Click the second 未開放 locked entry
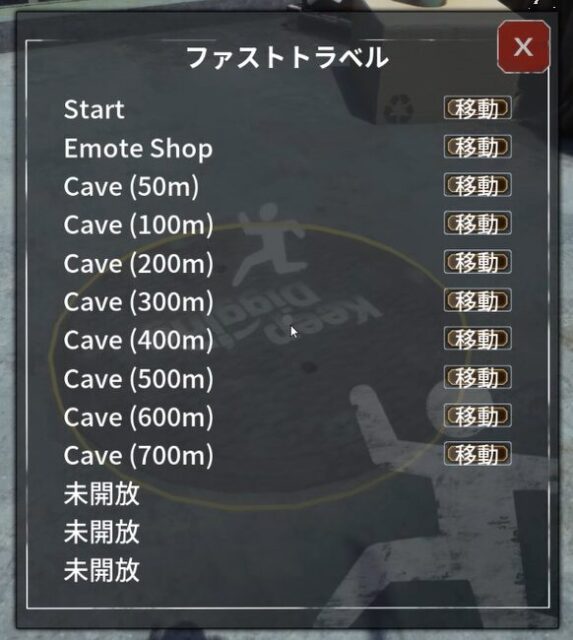Viewport: 573px width, 640px height. 102,532
